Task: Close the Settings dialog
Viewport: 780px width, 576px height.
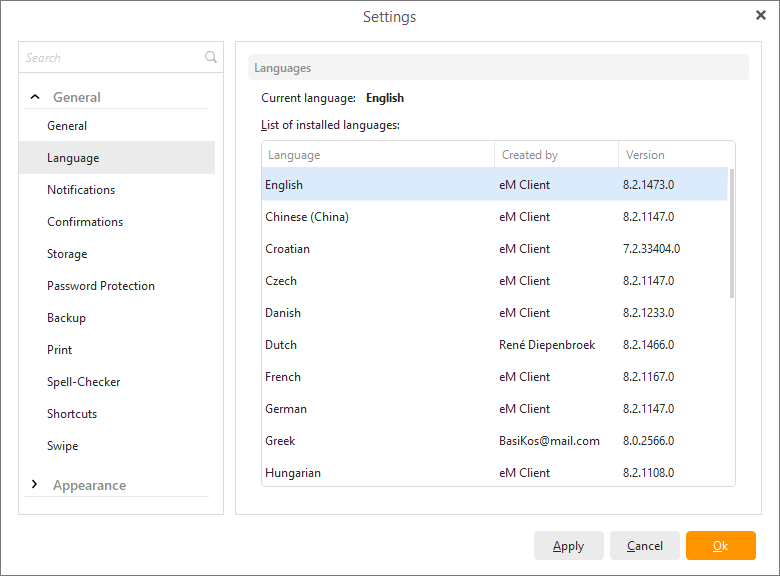Action: [761, 15]
